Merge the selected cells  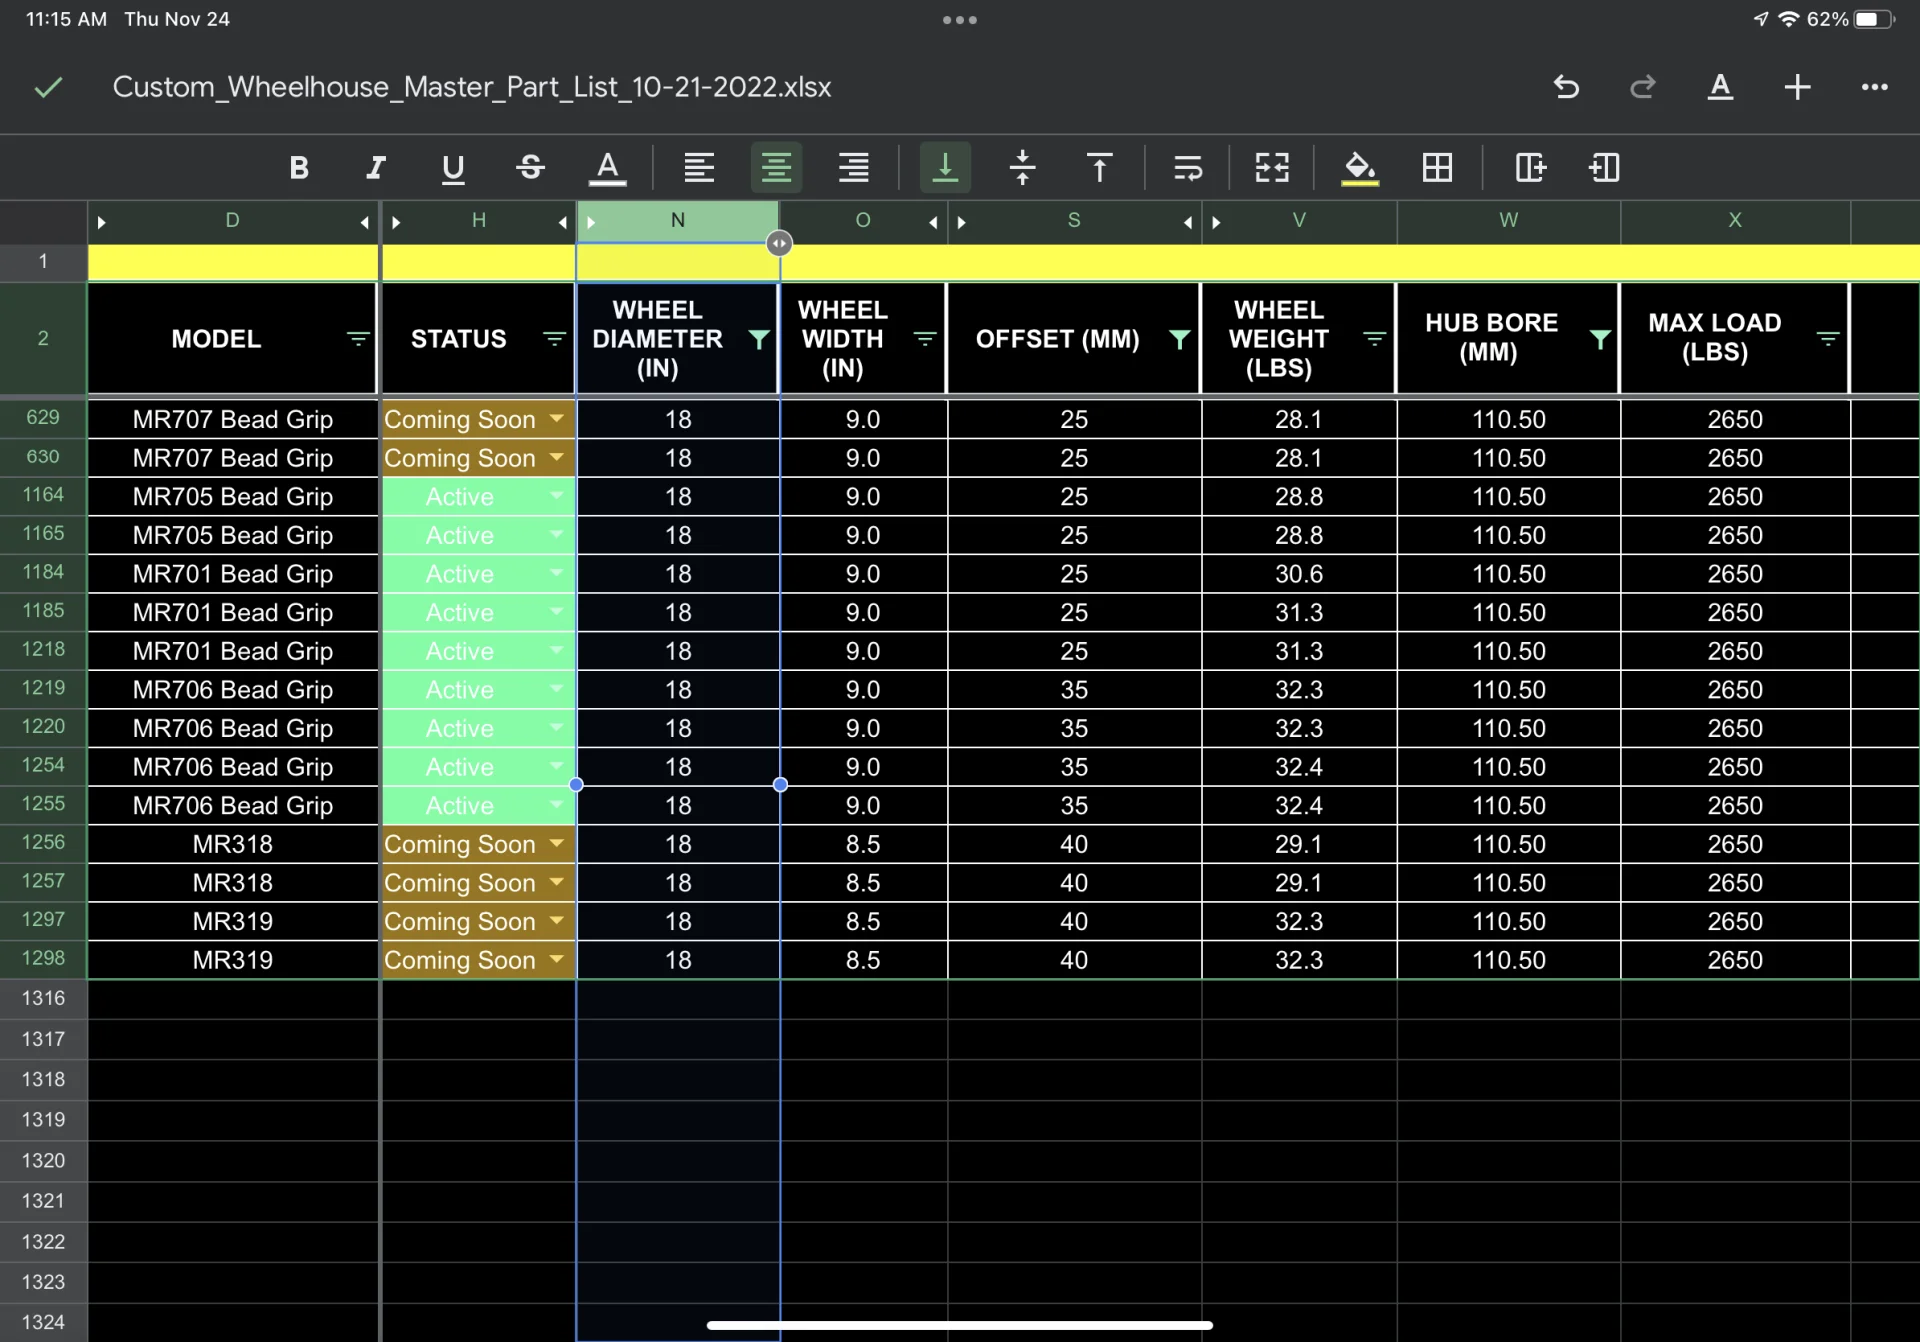click(1272, 167)
